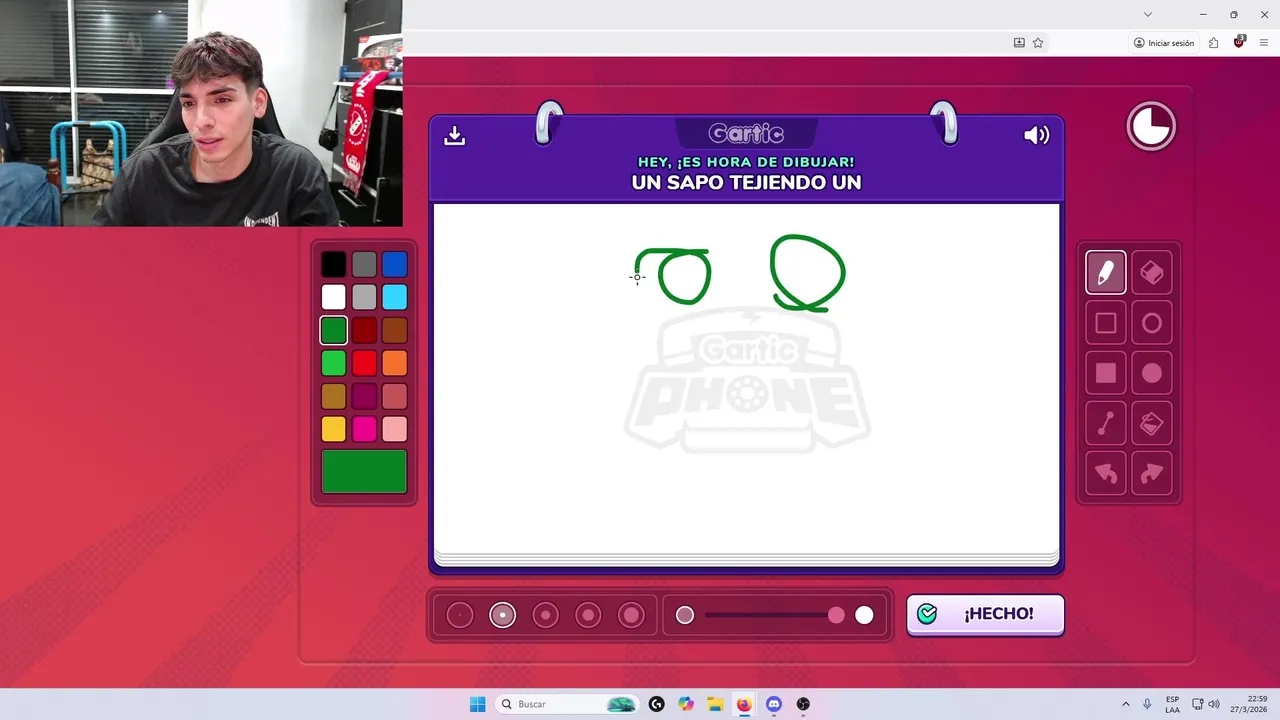The height and width of the screenshot is (720, 1280).
Task: Select the bright red color swatch
Action: pyautogui.click(x=364, y=363)
